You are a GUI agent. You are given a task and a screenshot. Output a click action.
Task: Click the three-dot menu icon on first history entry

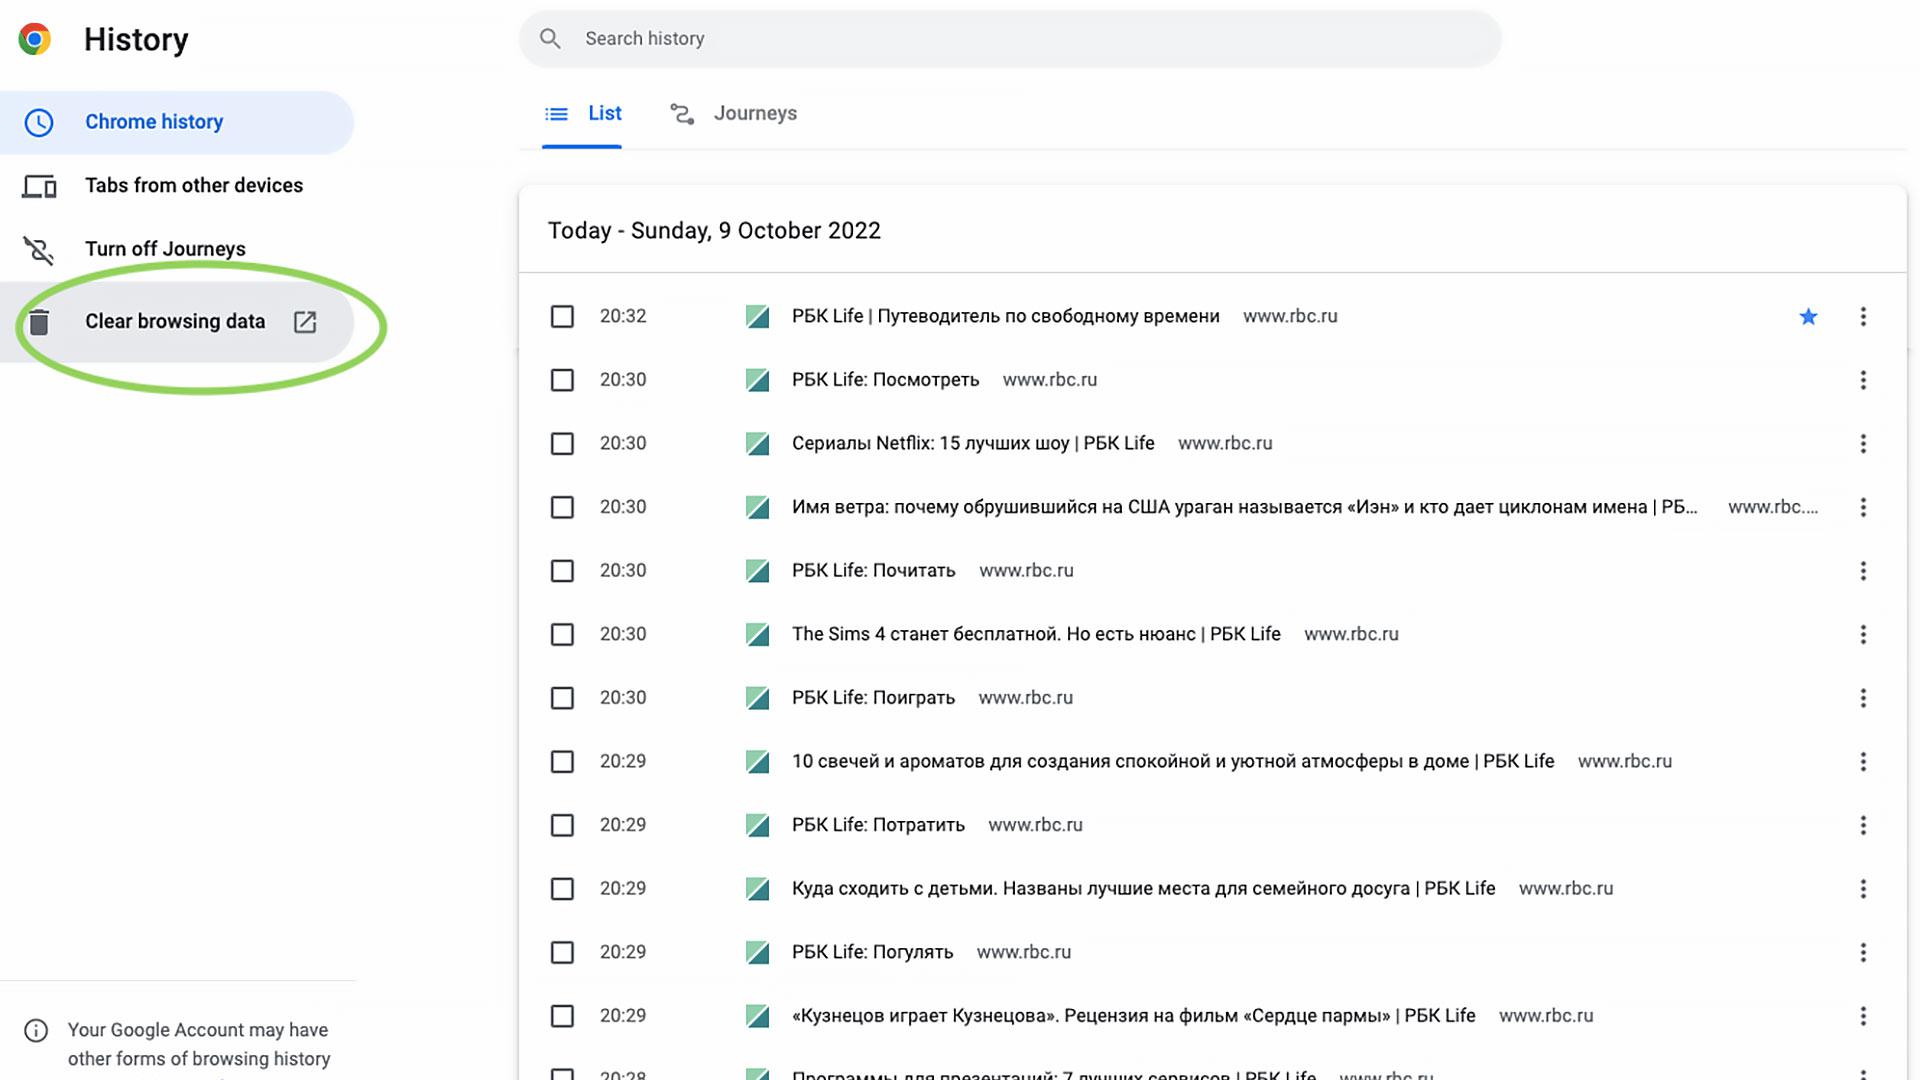tap(1863, 316)
